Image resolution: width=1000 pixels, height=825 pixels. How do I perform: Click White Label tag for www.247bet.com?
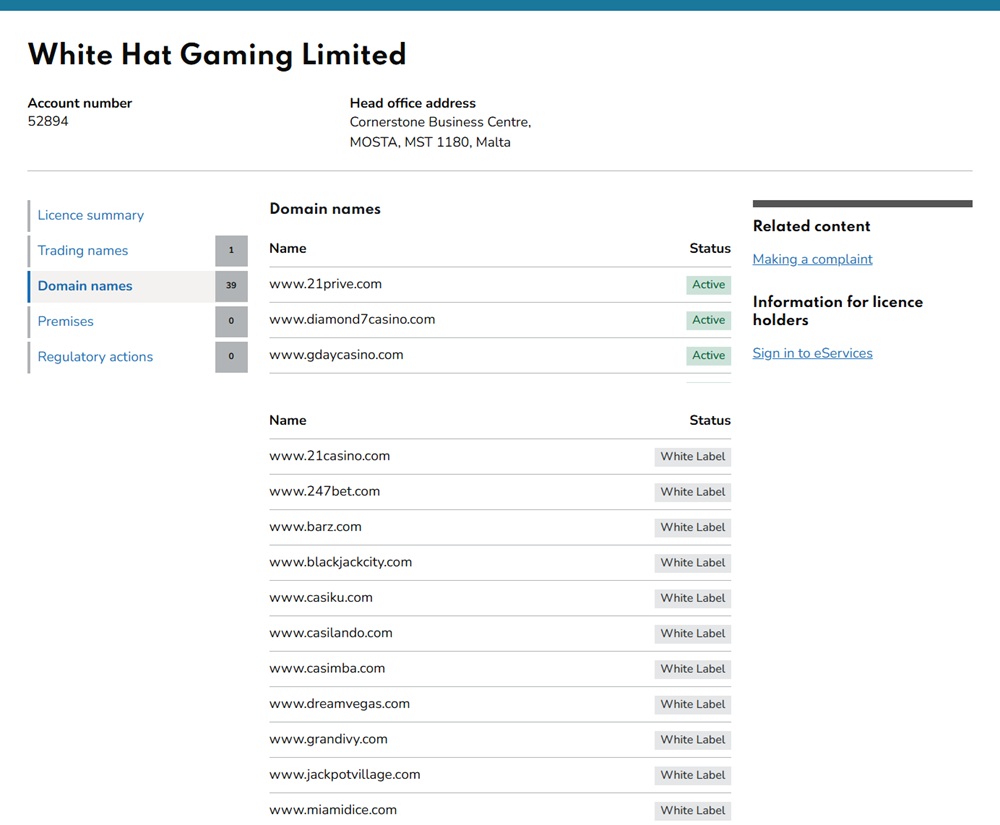pyautogui.click(x=693, y=492)
